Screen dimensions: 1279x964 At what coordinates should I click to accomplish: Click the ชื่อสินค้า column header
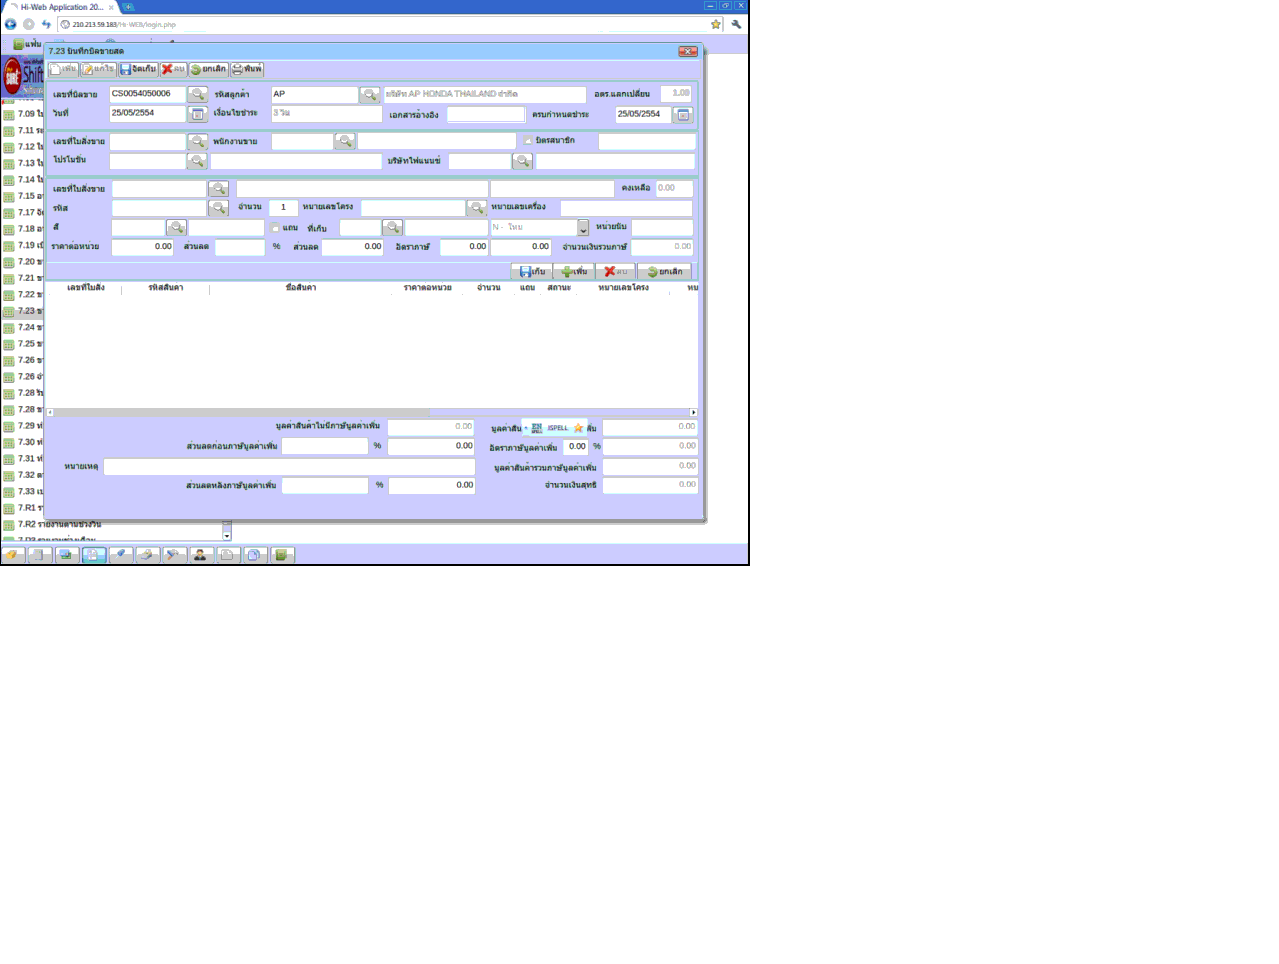point(301,288)
